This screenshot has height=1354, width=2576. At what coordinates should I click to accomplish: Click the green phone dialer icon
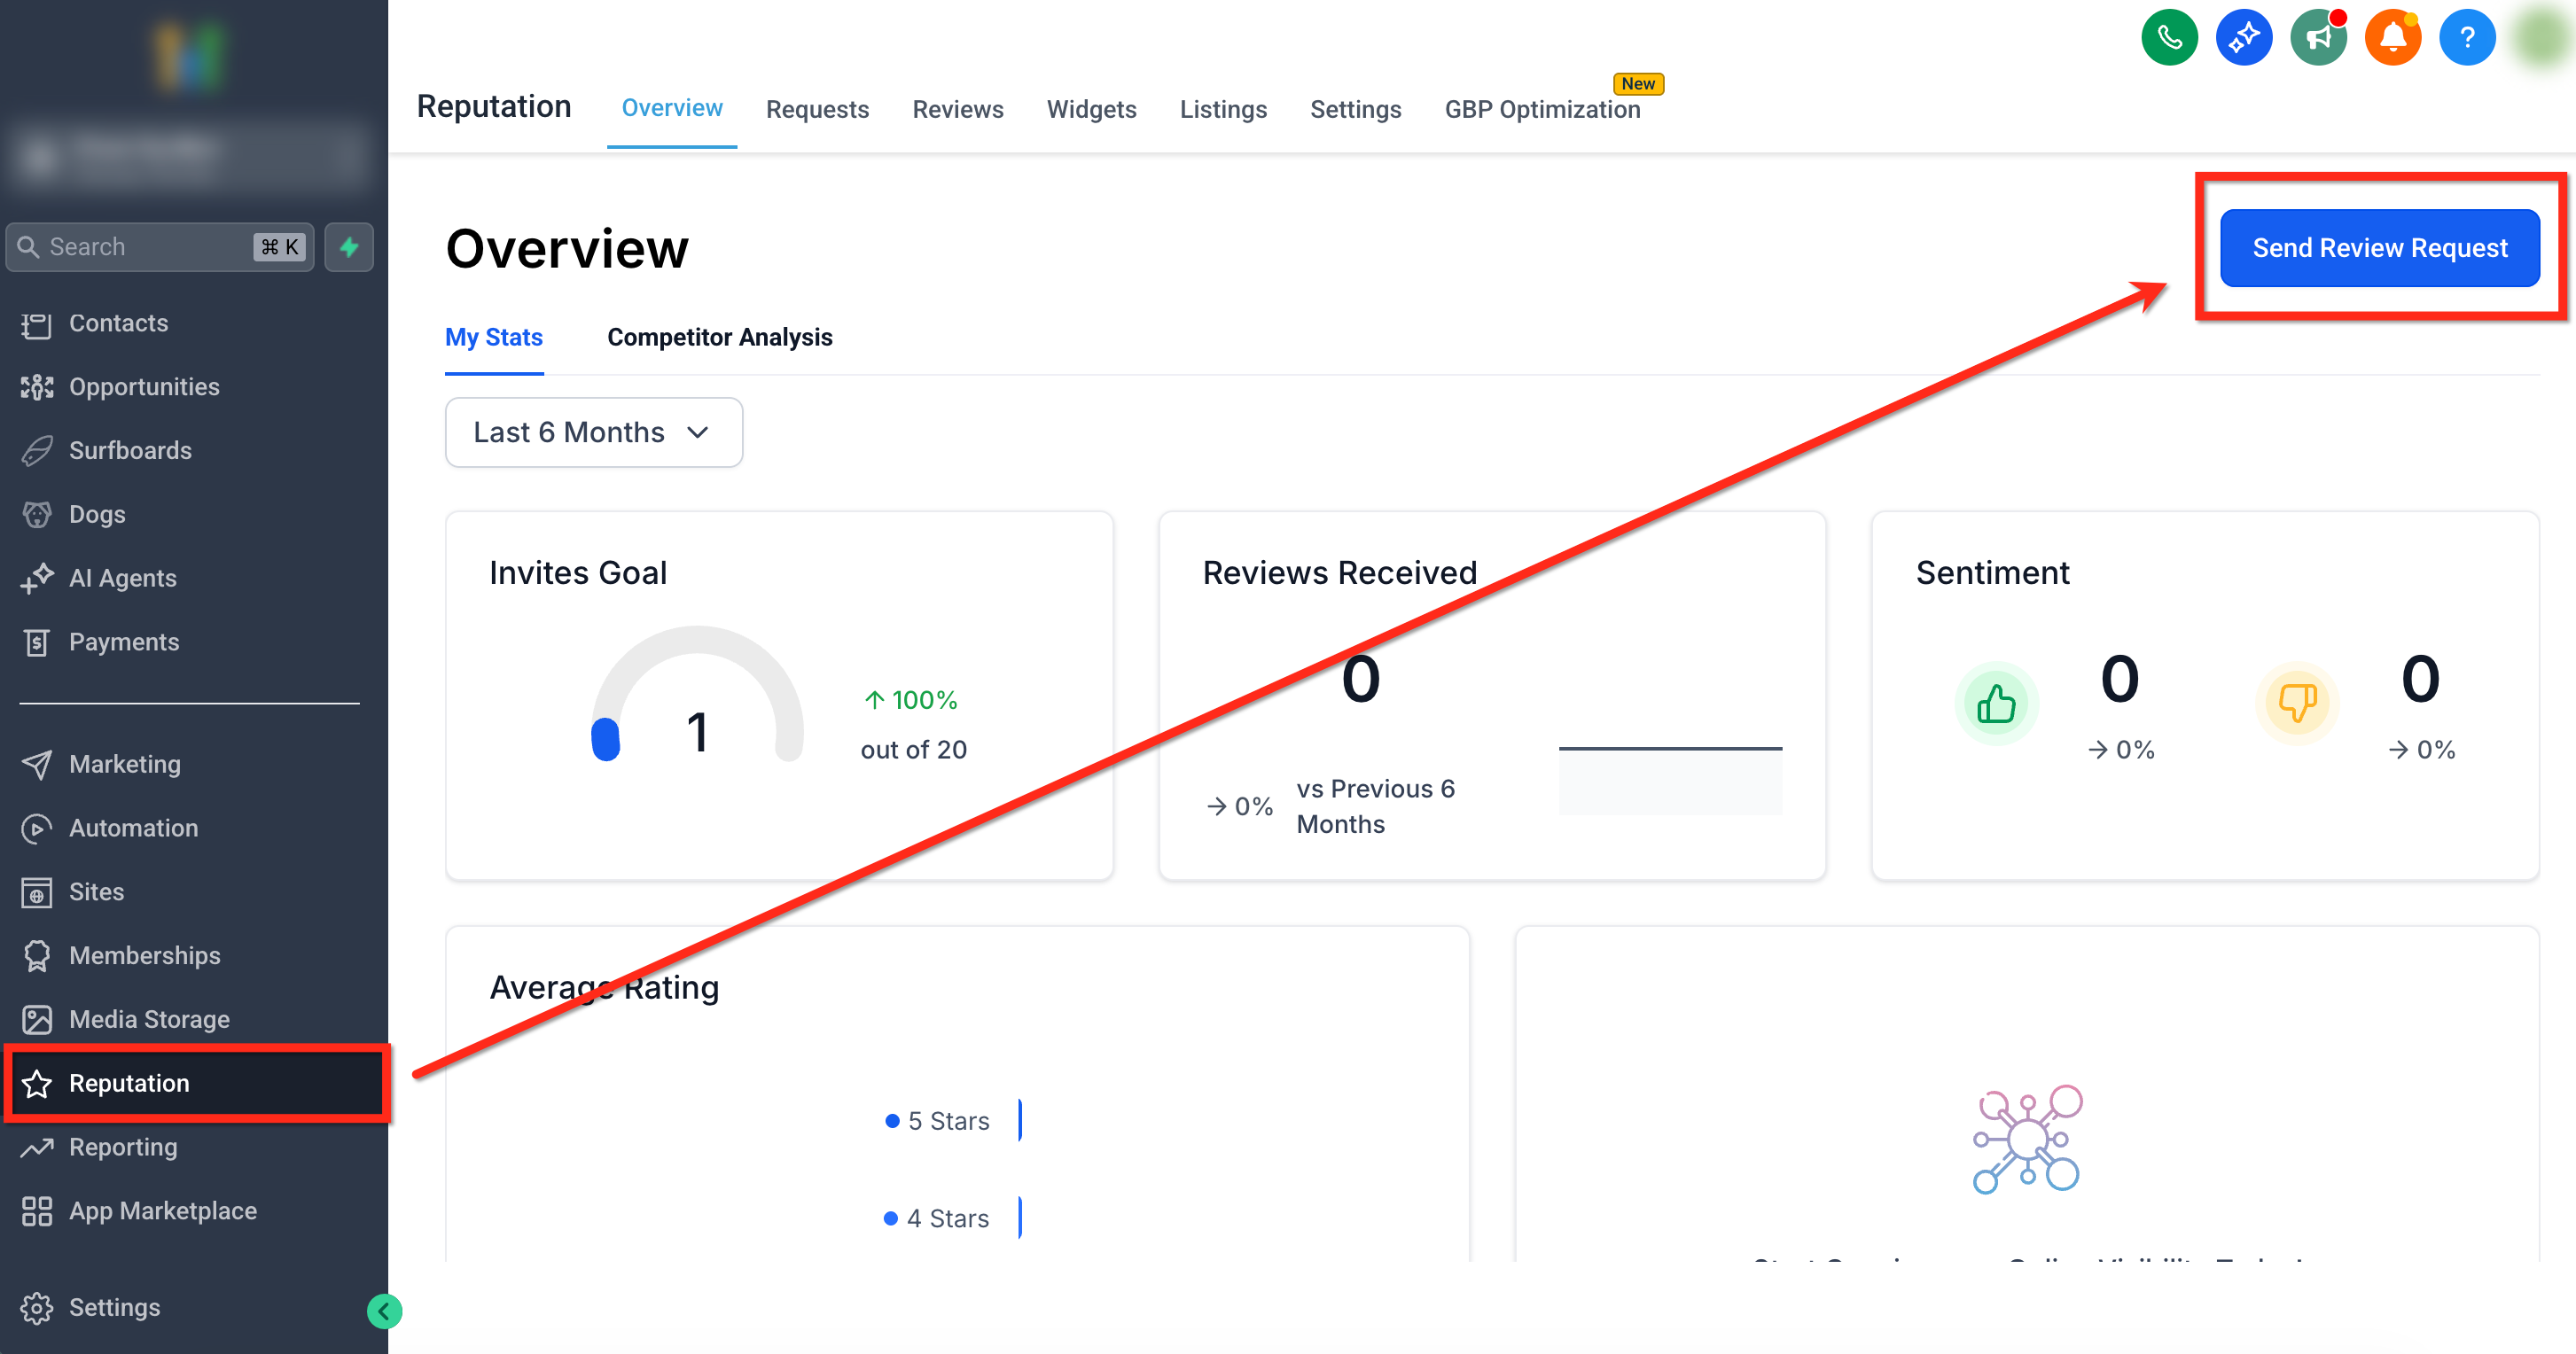click(2168, 38)
